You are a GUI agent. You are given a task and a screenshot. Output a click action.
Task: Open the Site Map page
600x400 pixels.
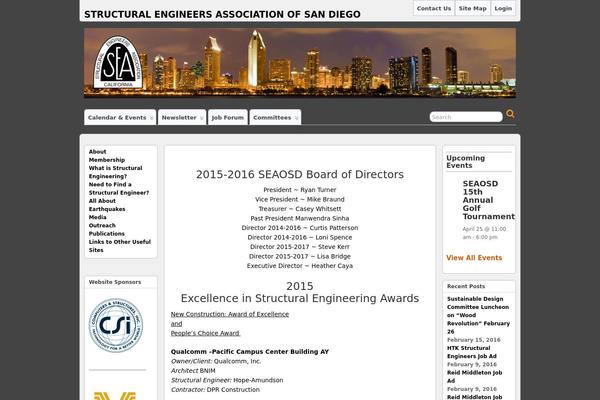(473, 8)
